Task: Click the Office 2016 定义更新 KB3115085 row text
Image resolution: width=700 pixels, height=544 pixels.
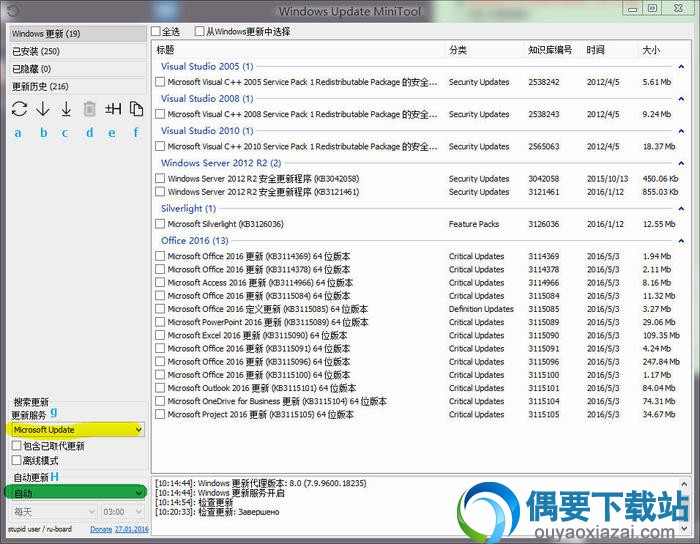Action: (x=267, y=309)
